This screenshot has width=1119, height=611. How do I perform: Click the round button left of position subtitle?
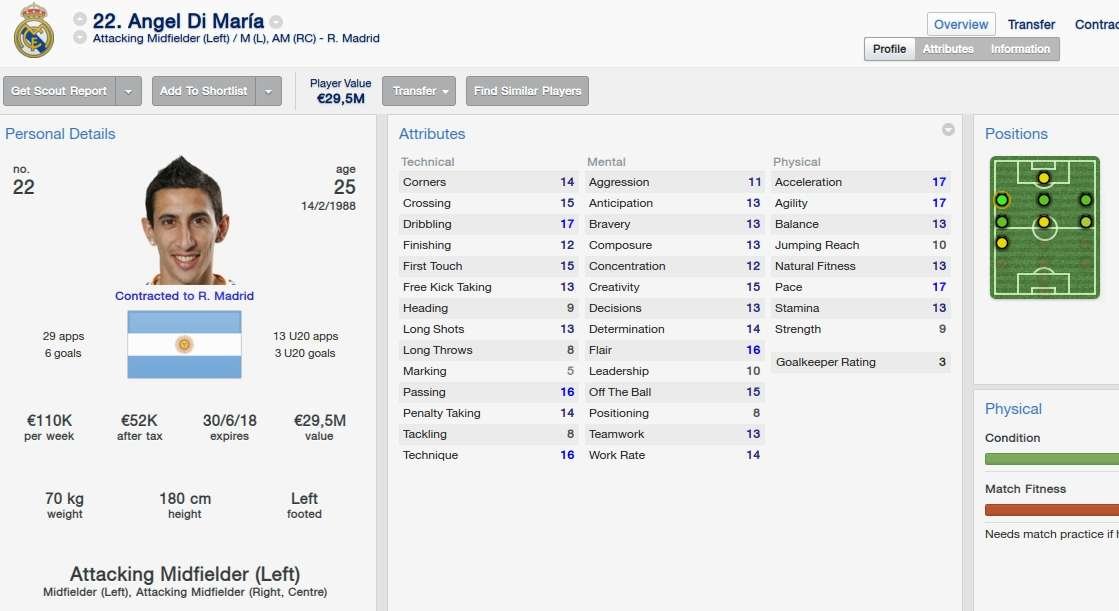pyautogui.click(x=80, y=38)
